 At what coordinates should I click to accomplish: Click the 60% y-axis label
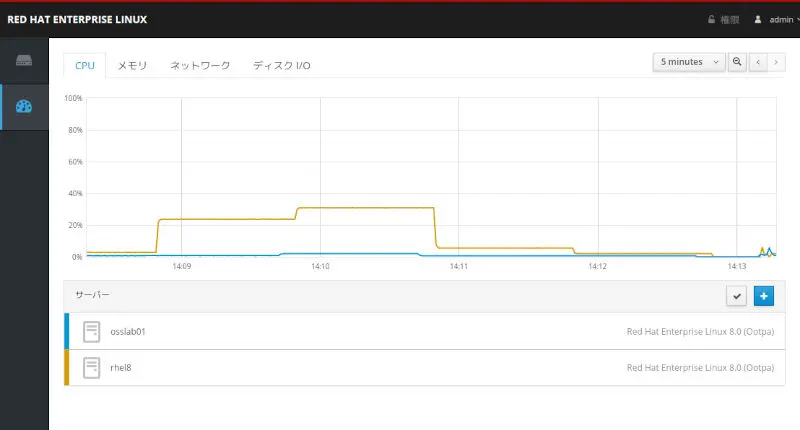75,162
